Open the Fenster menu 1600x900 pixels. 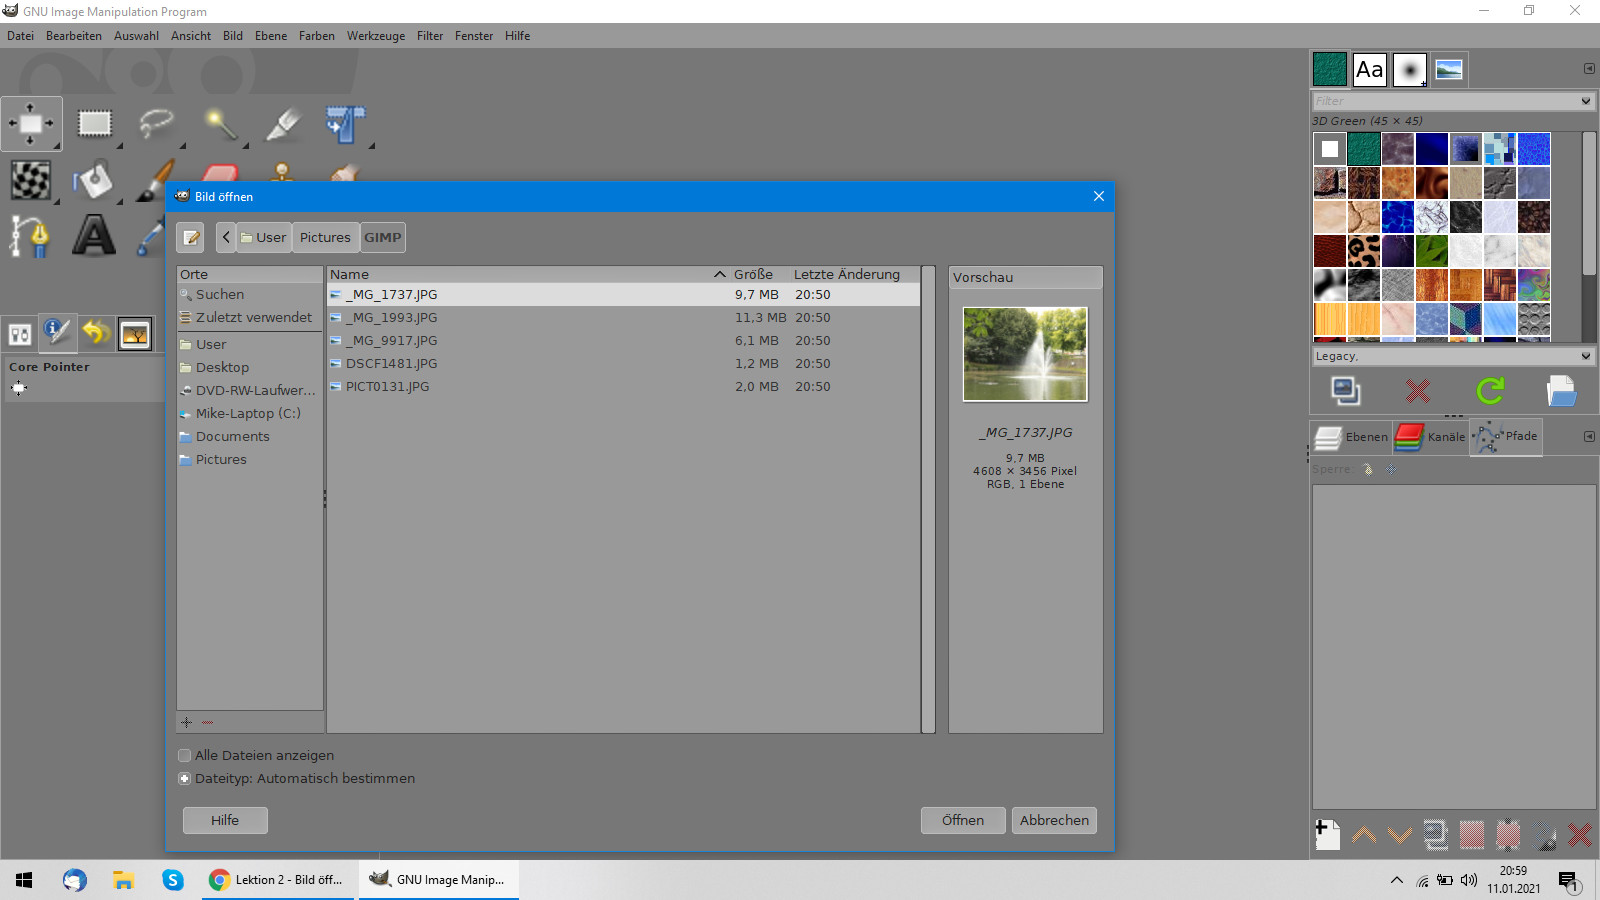(474, 36)
